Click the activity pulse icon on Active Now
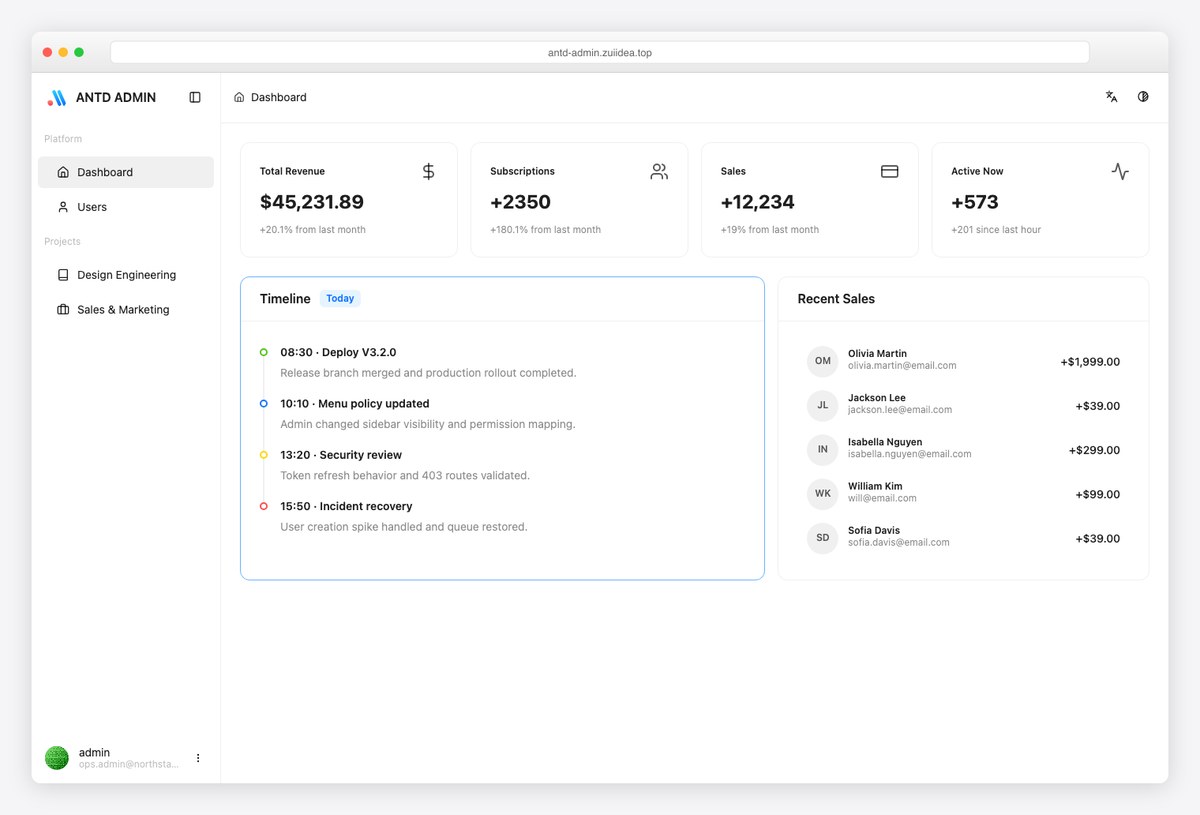The width and height of the screenshot is (1200, 815). coord(1120,171)
